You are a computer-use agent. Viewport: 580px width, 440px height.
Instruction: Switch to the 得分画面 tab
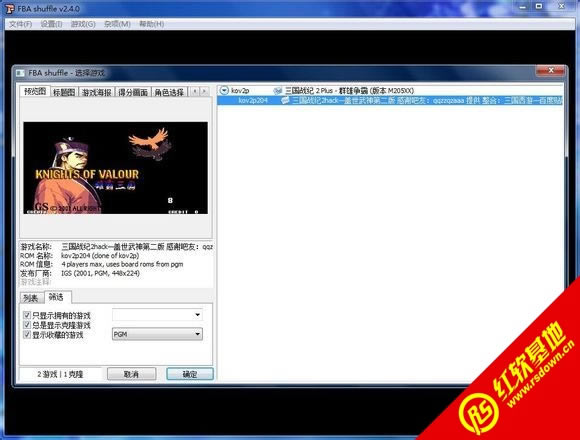(133, 92)
